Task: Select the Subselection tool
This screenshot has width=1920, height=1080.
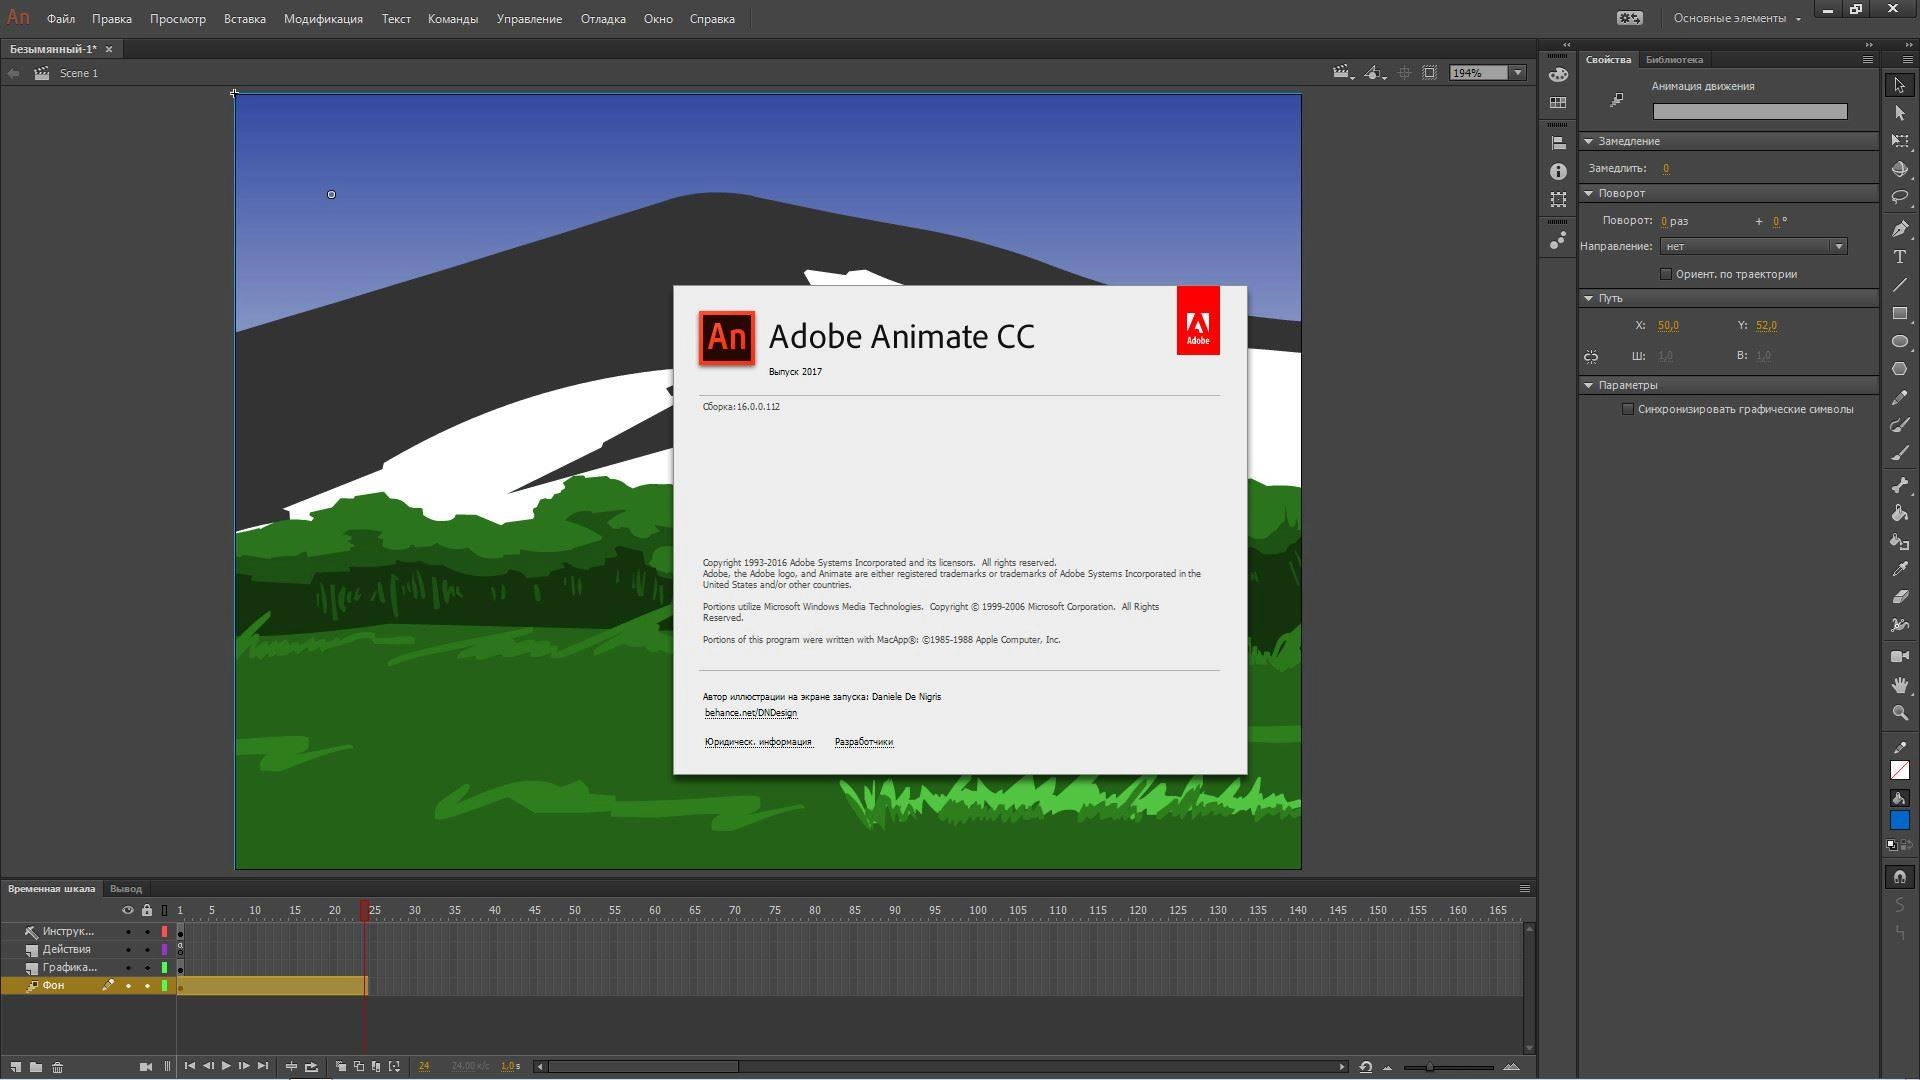Action: tap(1899, 114)
